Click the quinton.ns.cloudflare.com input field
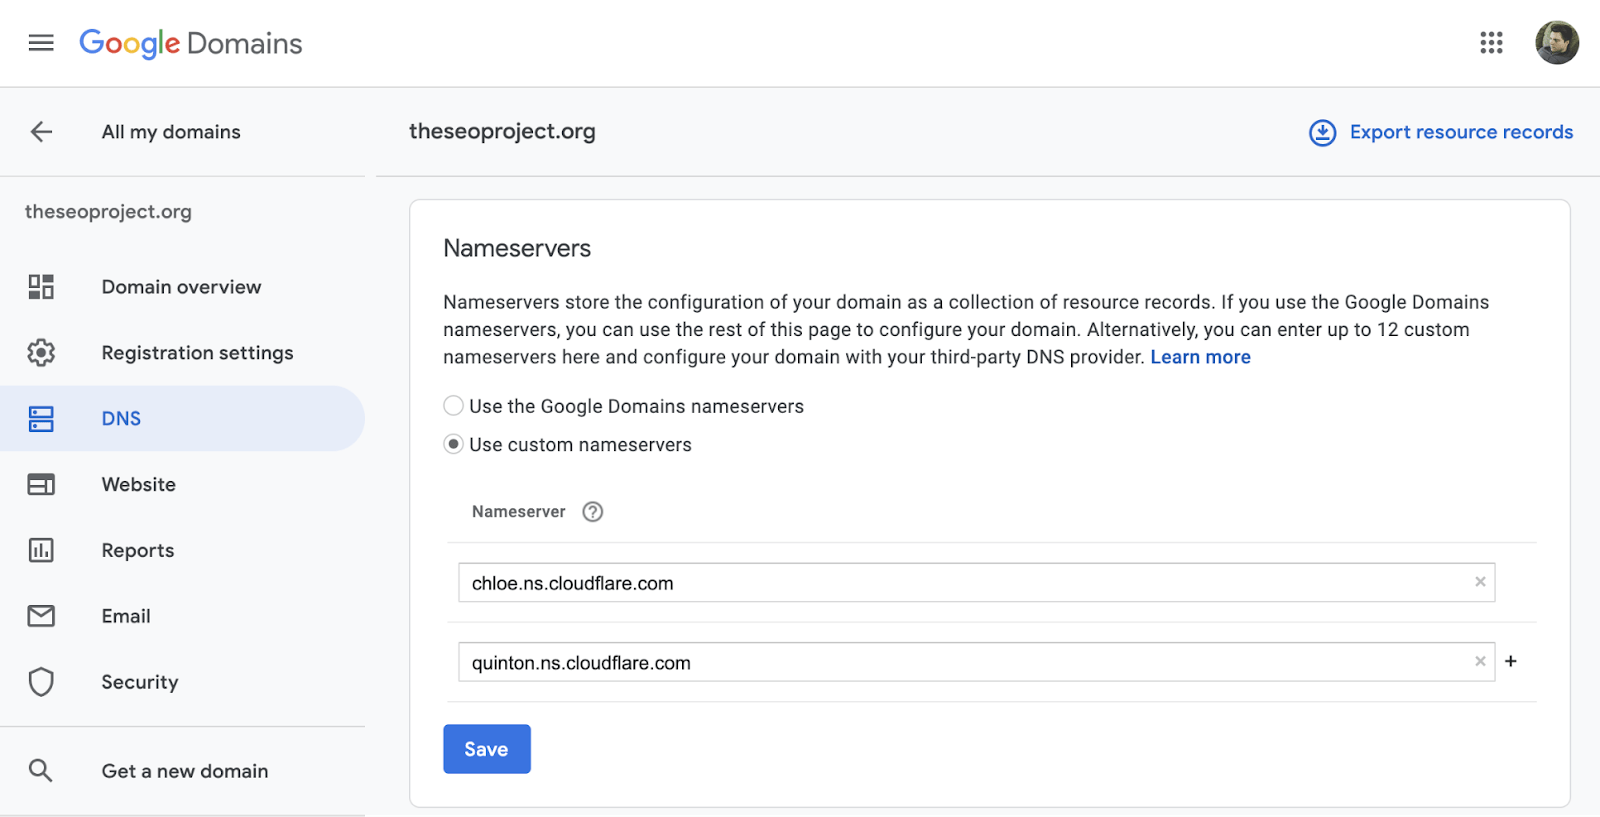1600x817 pixels. [960, 663]
